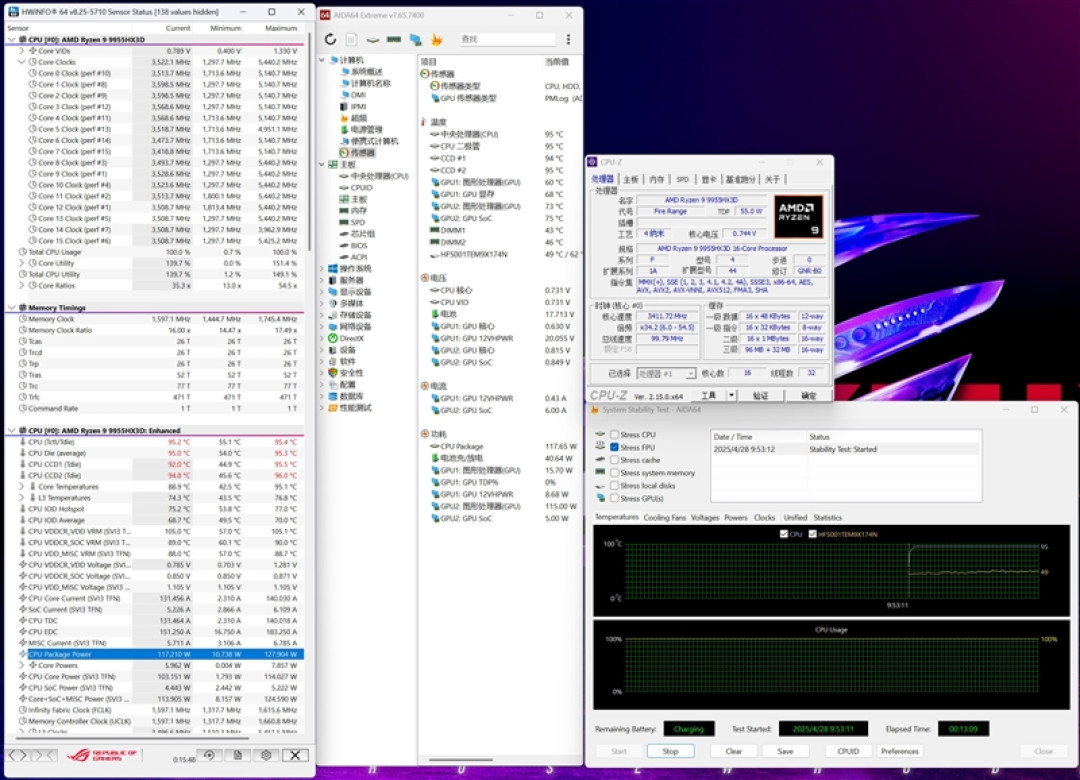Enable the Stress CPU checkbox

(614, 435)
